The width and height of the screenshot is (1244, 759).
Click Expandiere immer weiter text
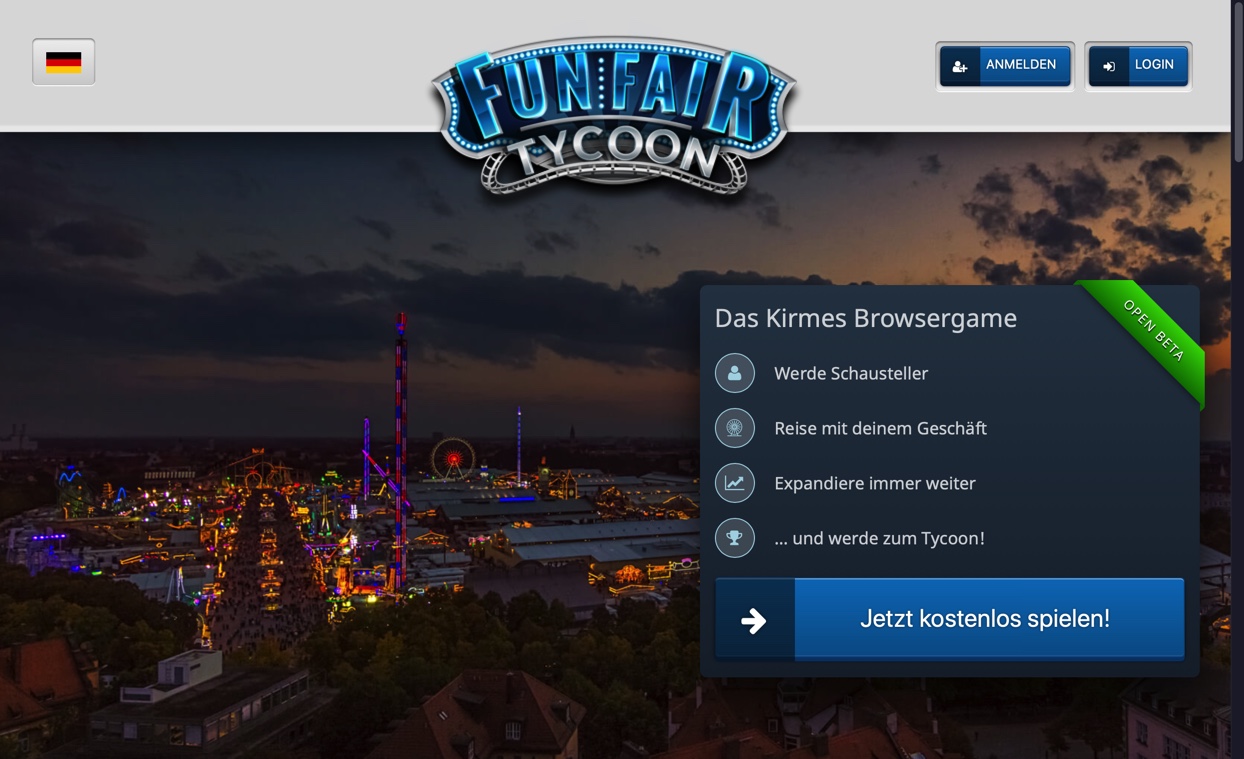coord(875,483)
